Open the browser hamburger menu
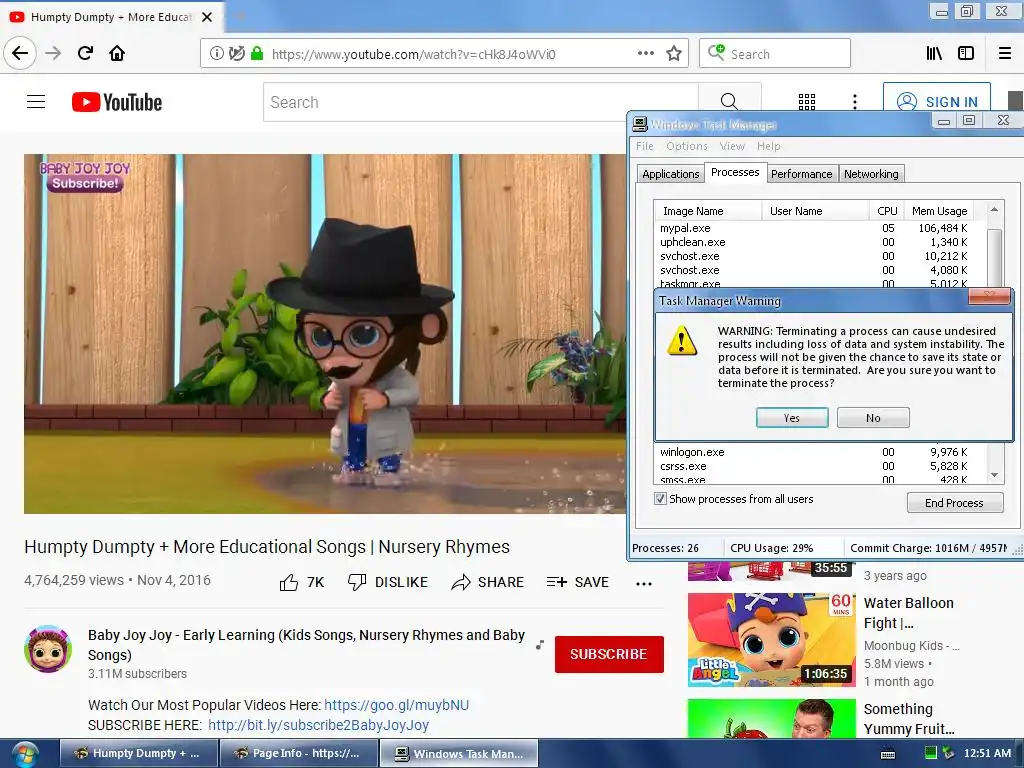Image resolution: width=1024 pixels, height=768 pixels. point(1005,54)
